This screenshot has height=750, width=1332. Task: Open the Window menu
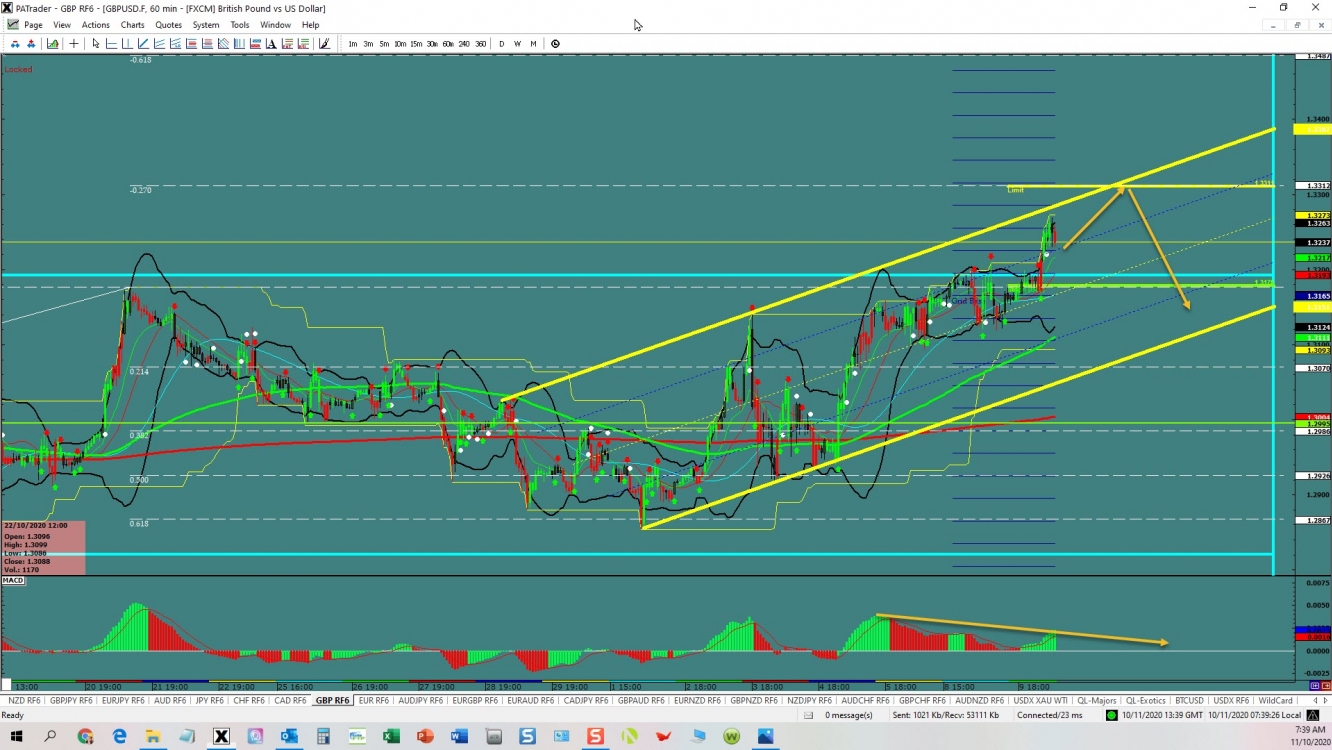[x=275, y=25]
